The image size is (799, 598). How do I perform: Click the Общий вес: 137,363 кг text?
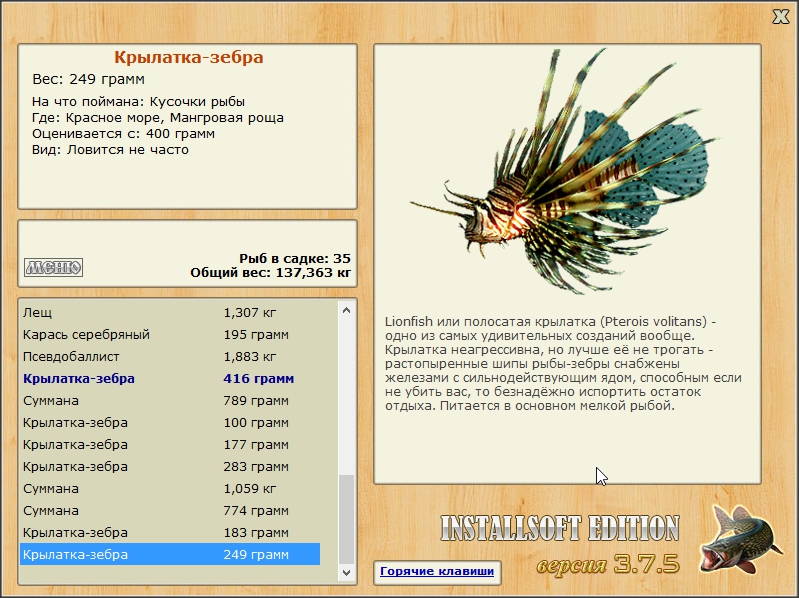coord(271,273)
